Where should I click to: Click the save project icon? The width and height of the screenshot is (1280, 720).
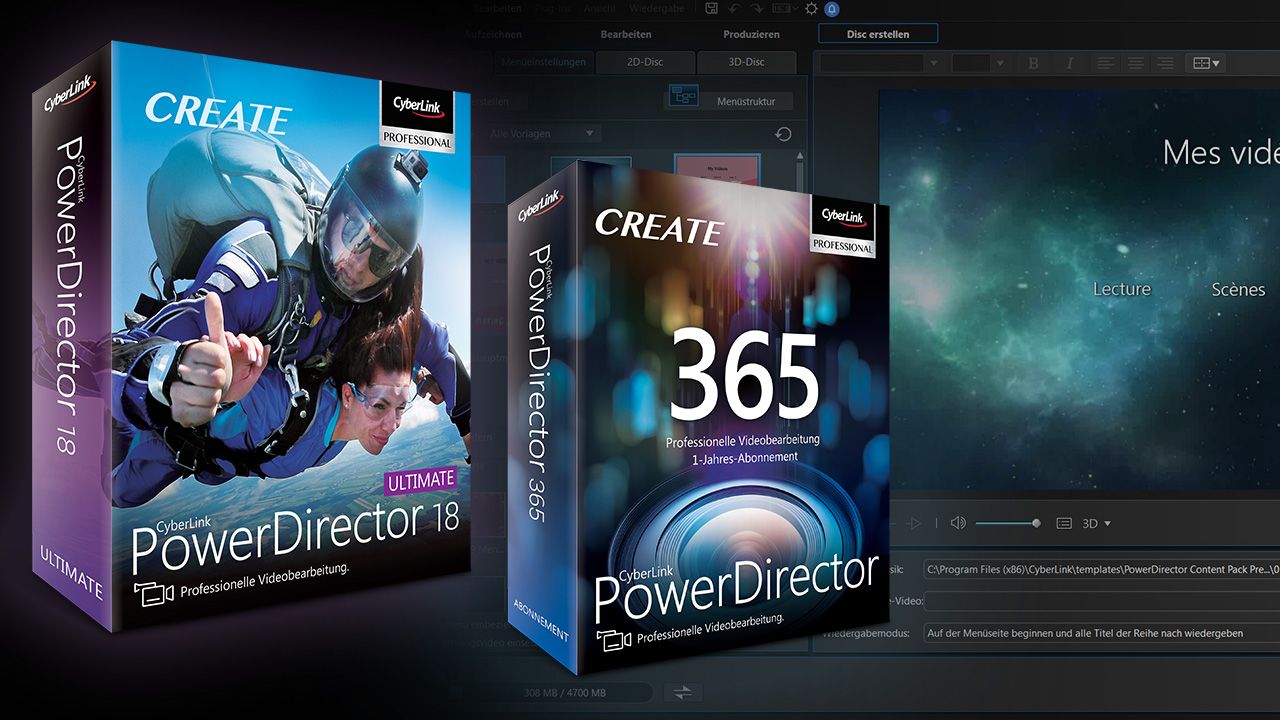click(711, 9)
